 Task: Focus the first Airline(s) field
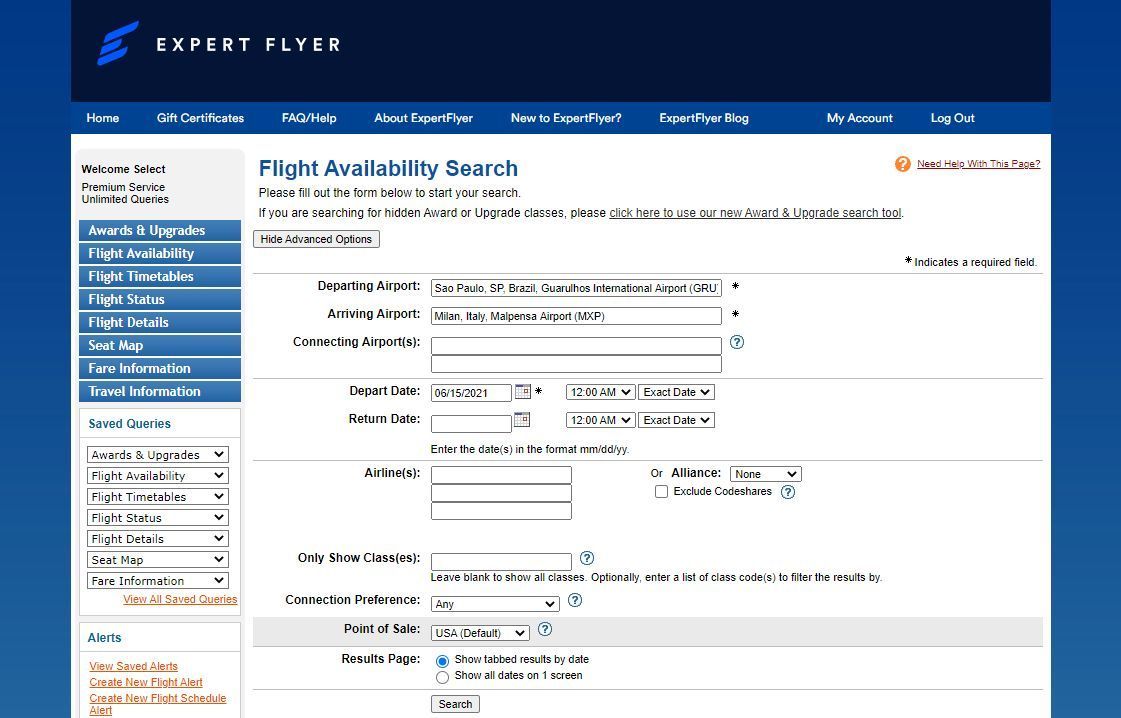501,475
